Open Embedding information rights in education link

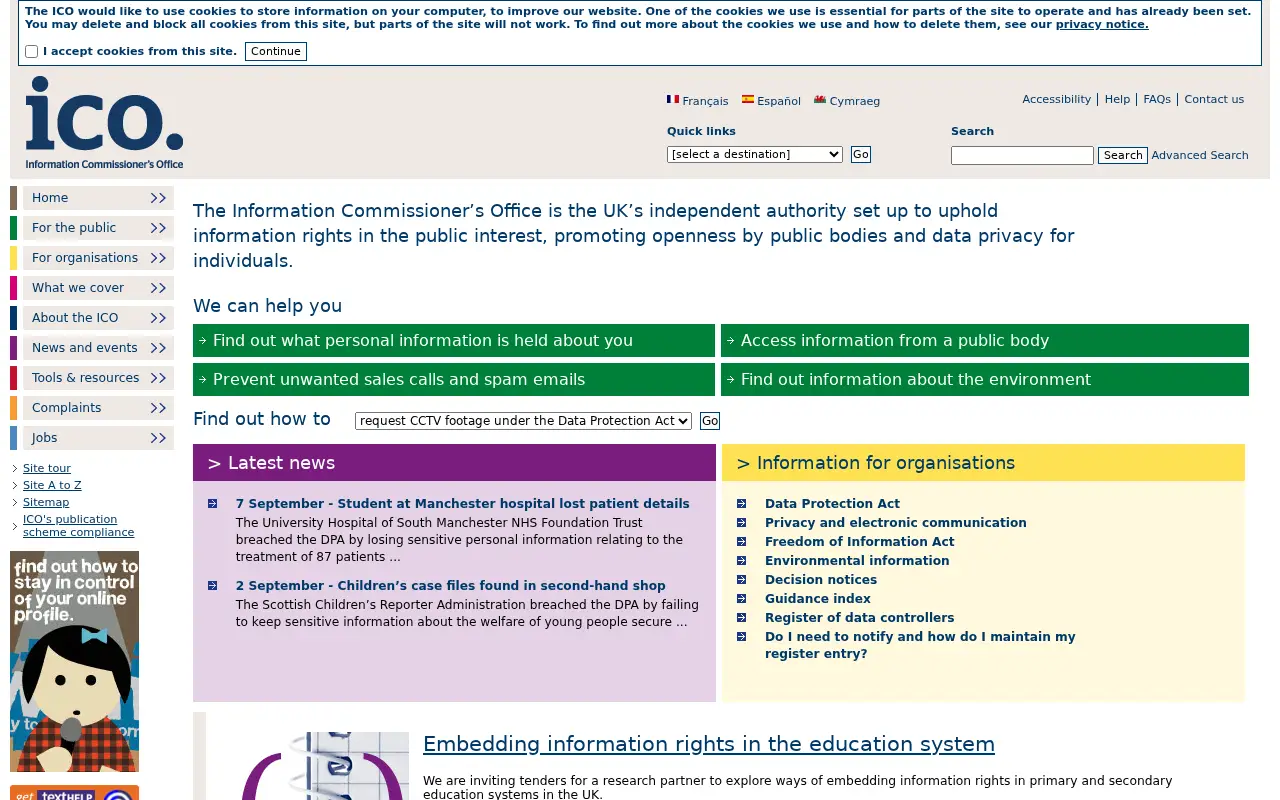tap(709, 744)
